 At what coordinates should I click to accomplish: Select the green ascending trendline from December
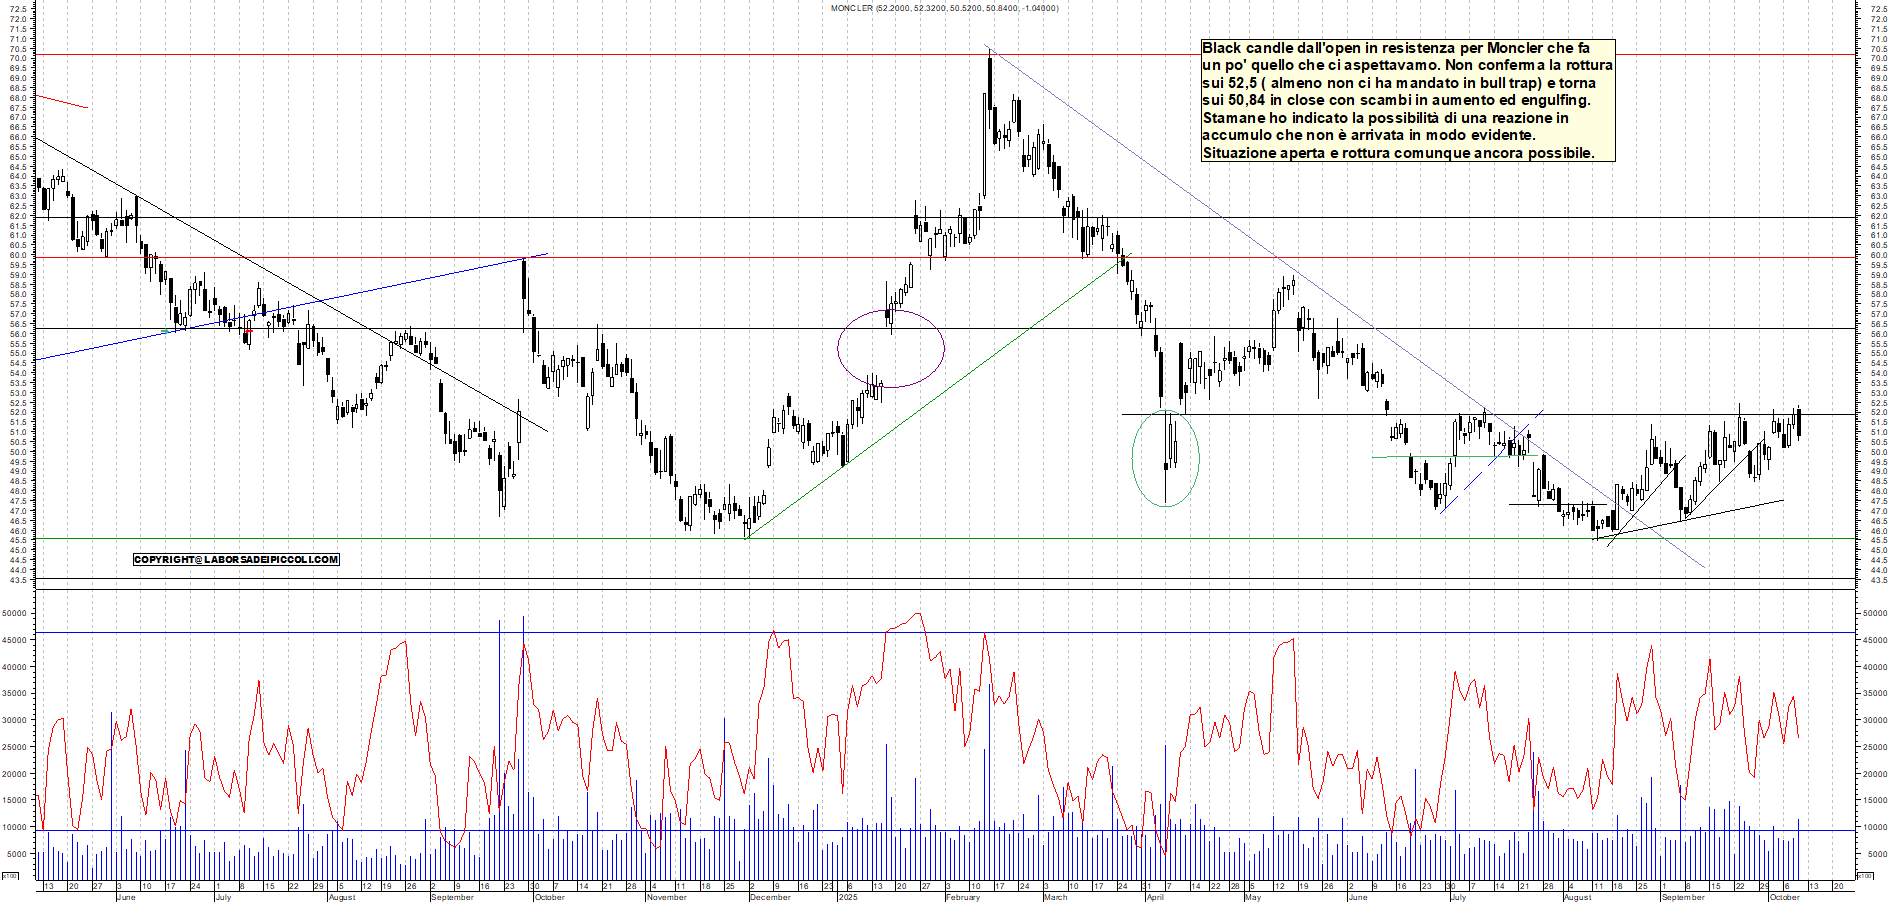point(930,400)
